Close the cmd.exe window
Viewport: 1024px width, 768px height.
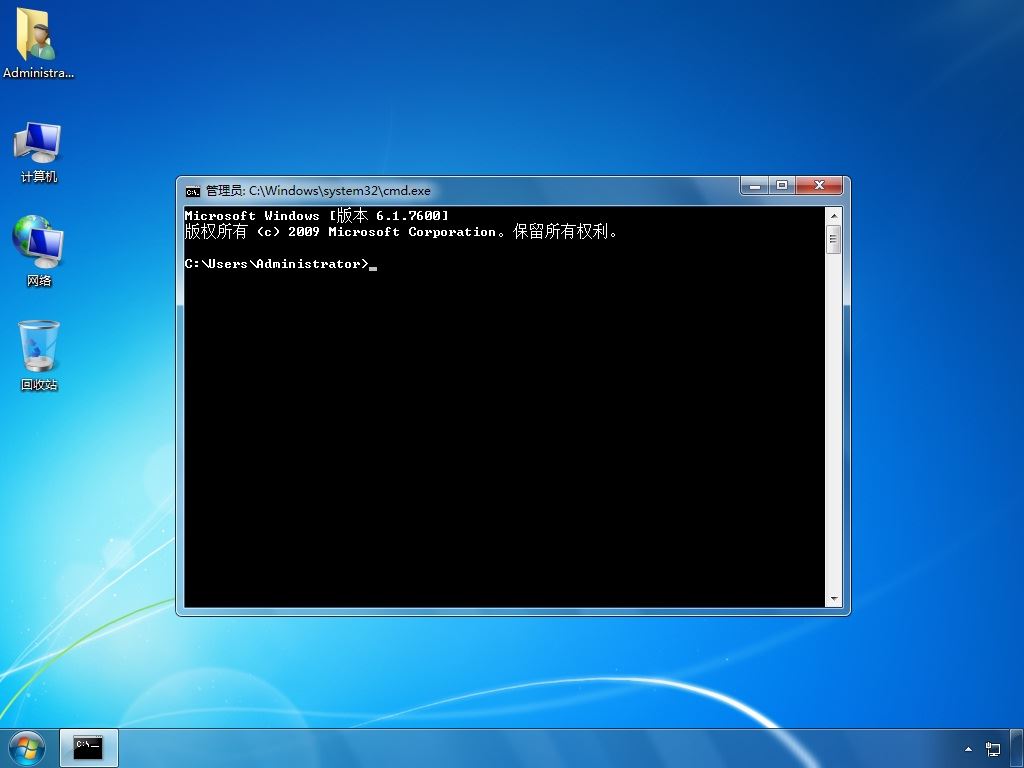[819, 186]
